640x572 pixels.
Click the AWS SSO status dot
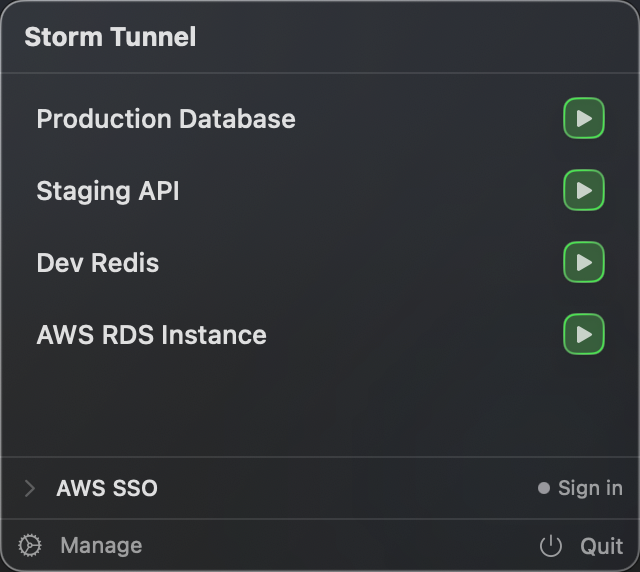[544, 488]
